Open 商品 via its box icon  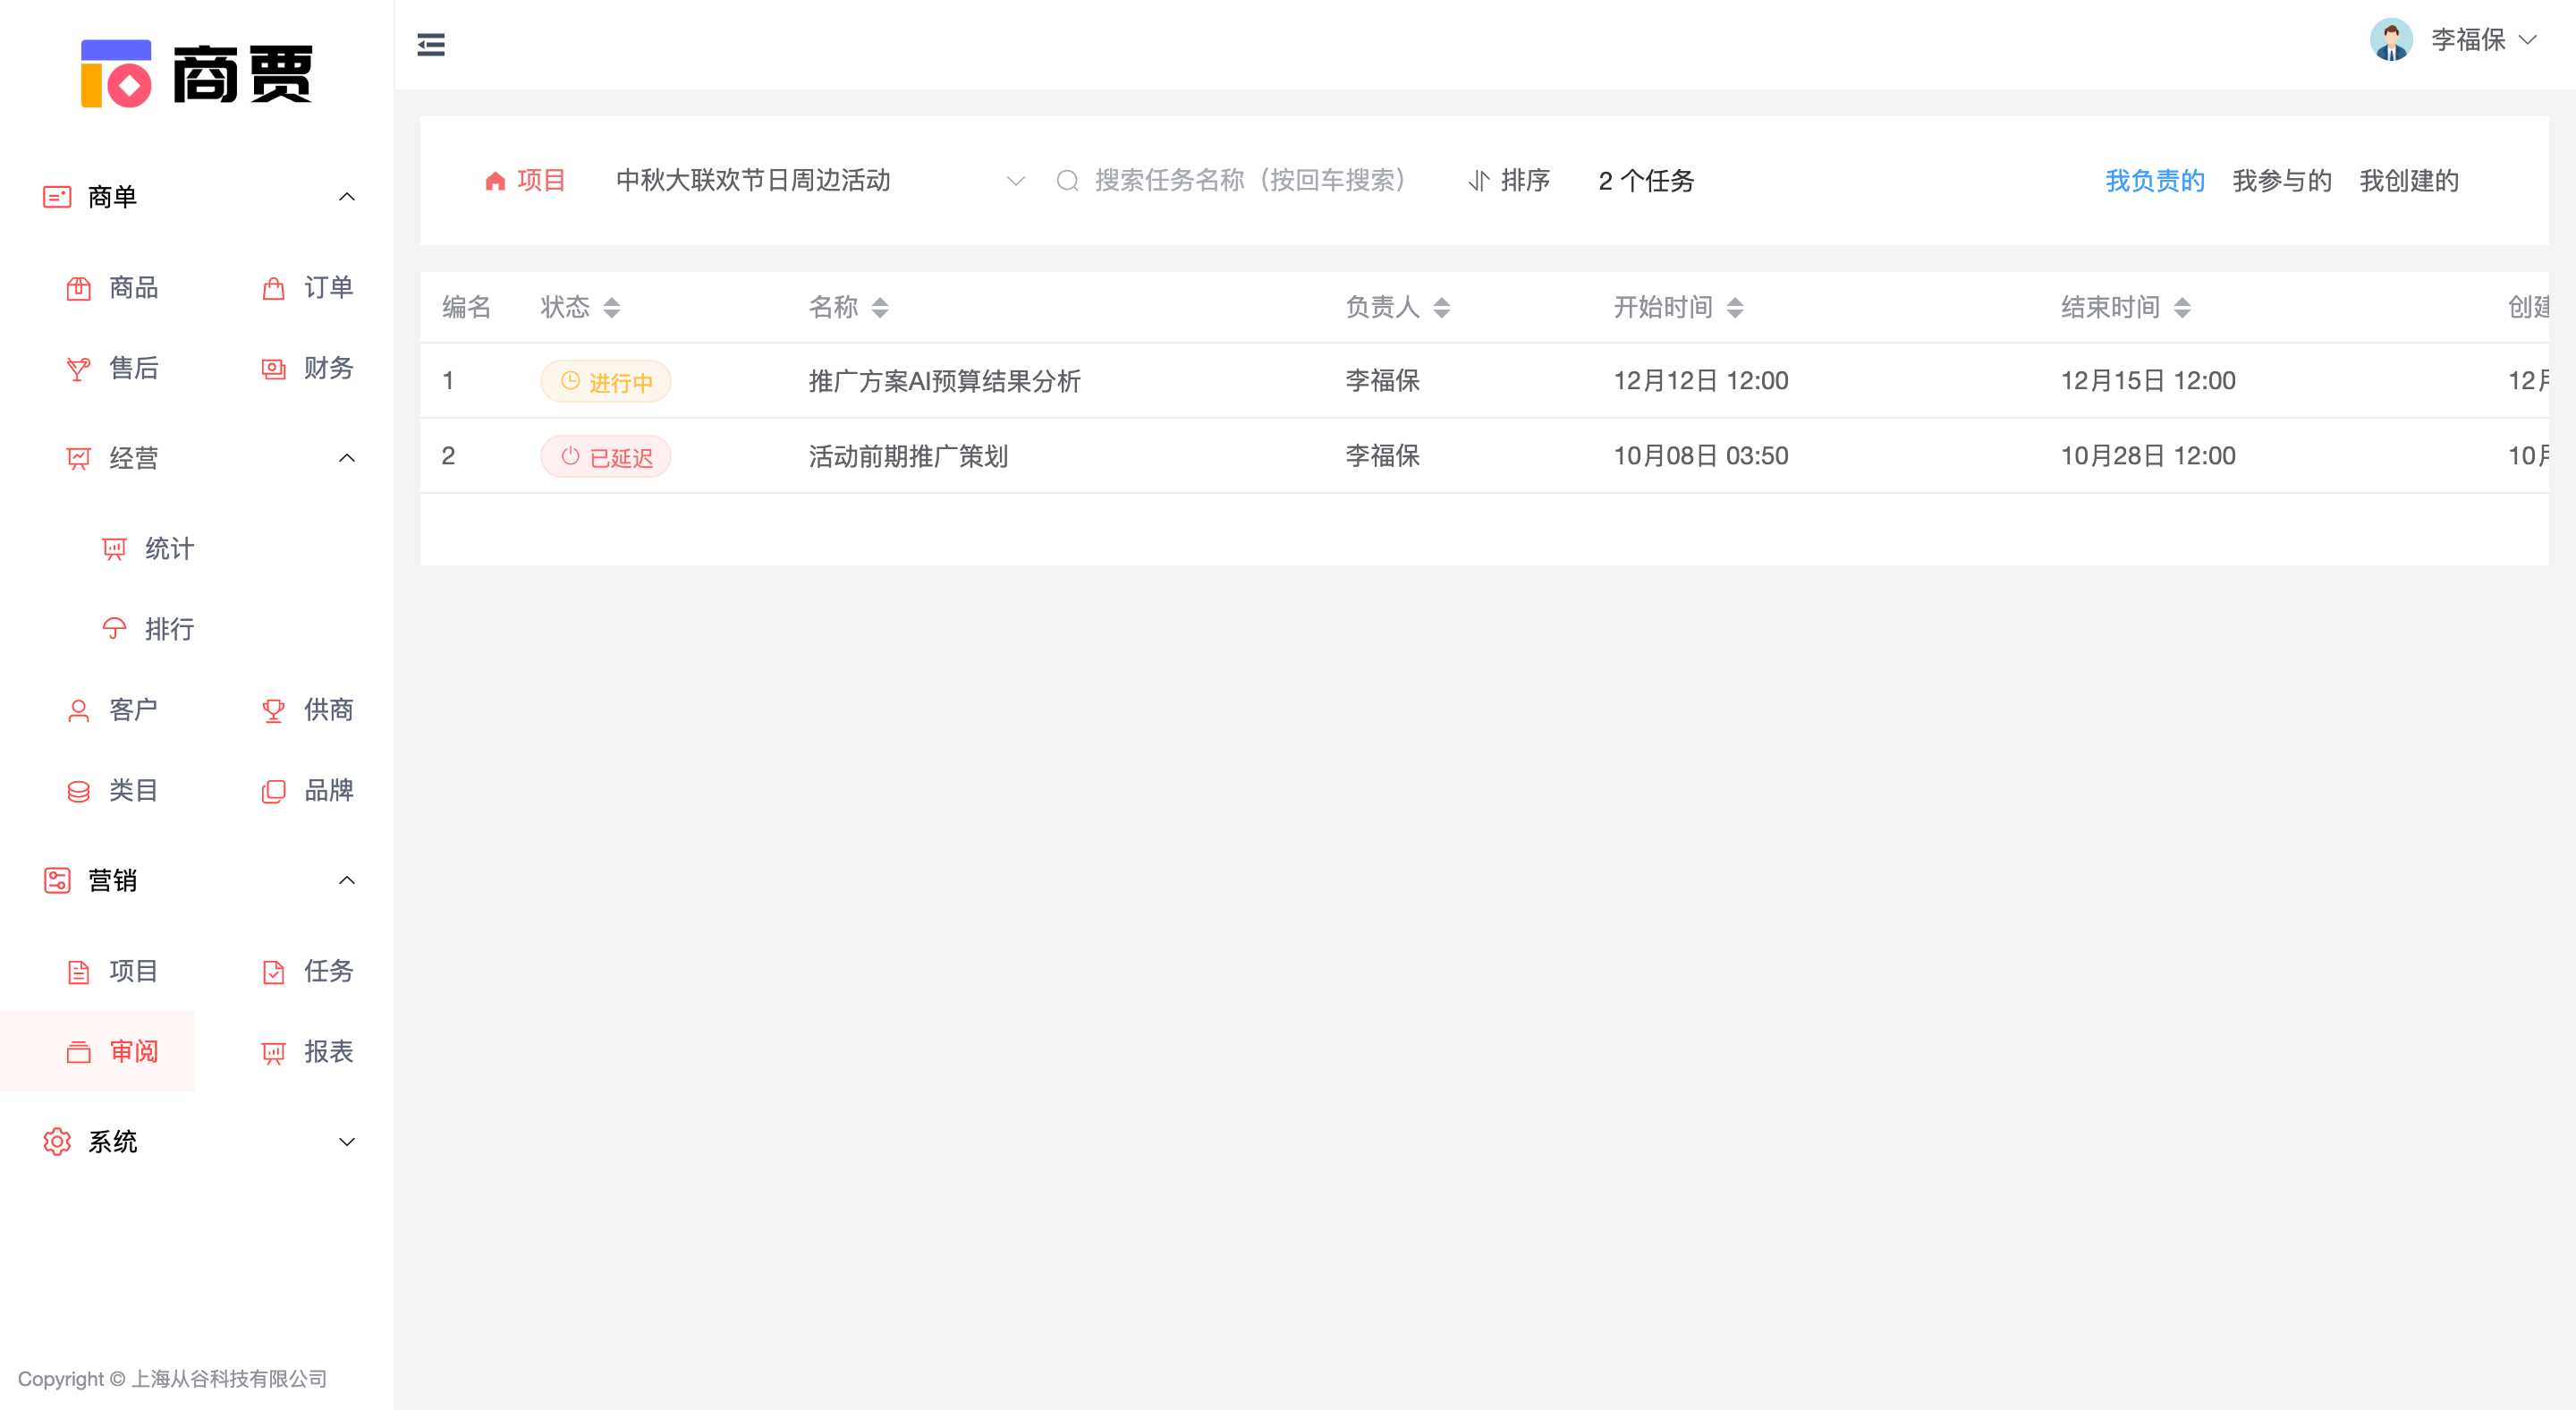(78, 289)
